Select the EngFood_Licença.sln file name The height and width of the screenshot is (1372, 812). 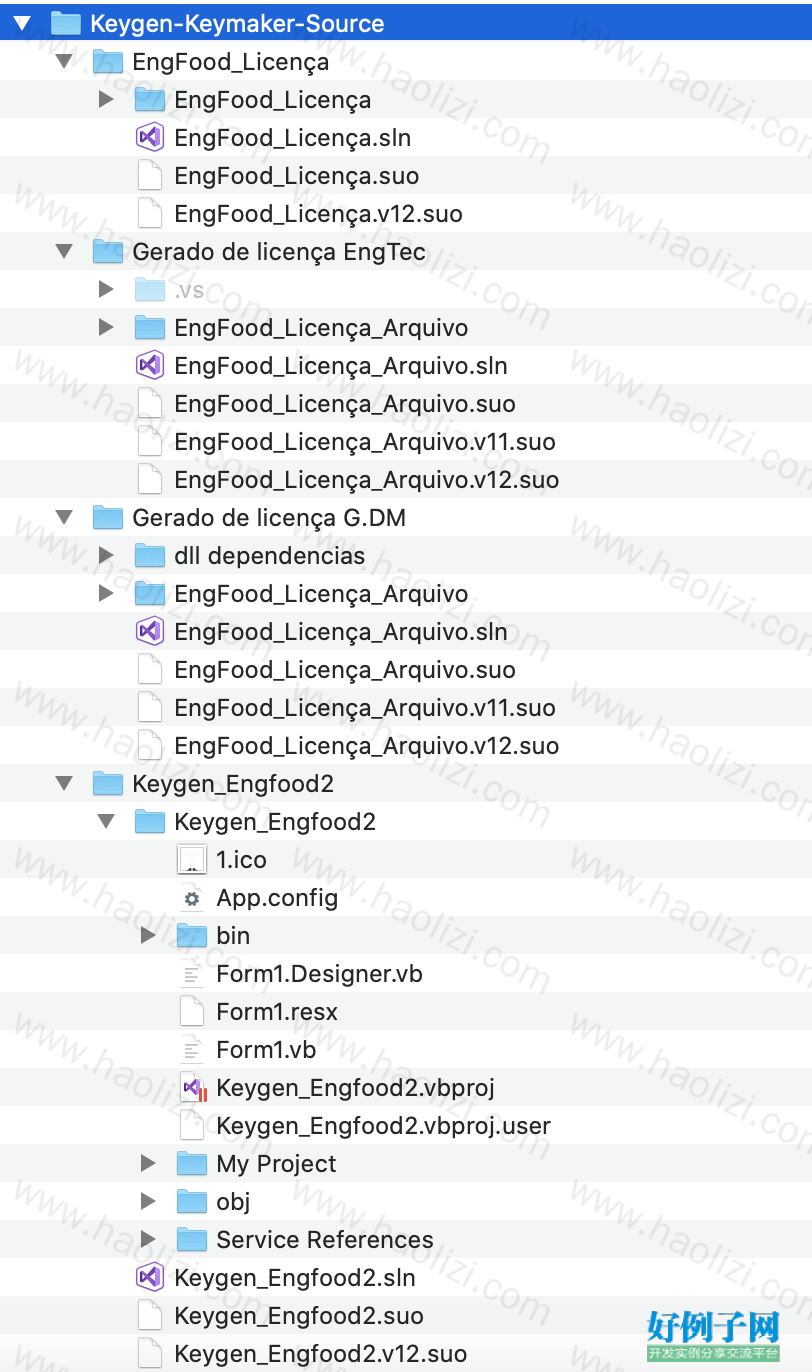(x=293, y=138)
